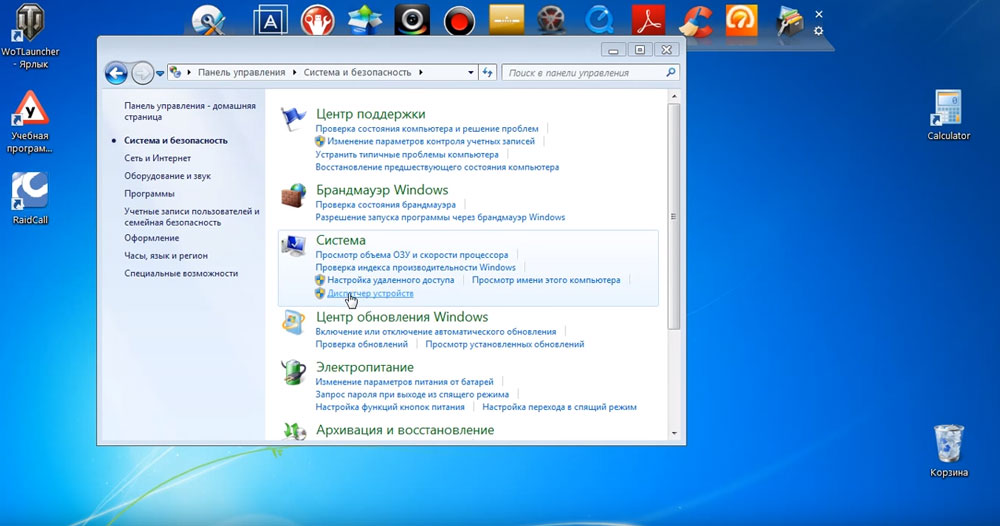Launch Adobe Acrobat from the dock
Viewport: 1000px width, 526px height.
(x=648, y=20)
